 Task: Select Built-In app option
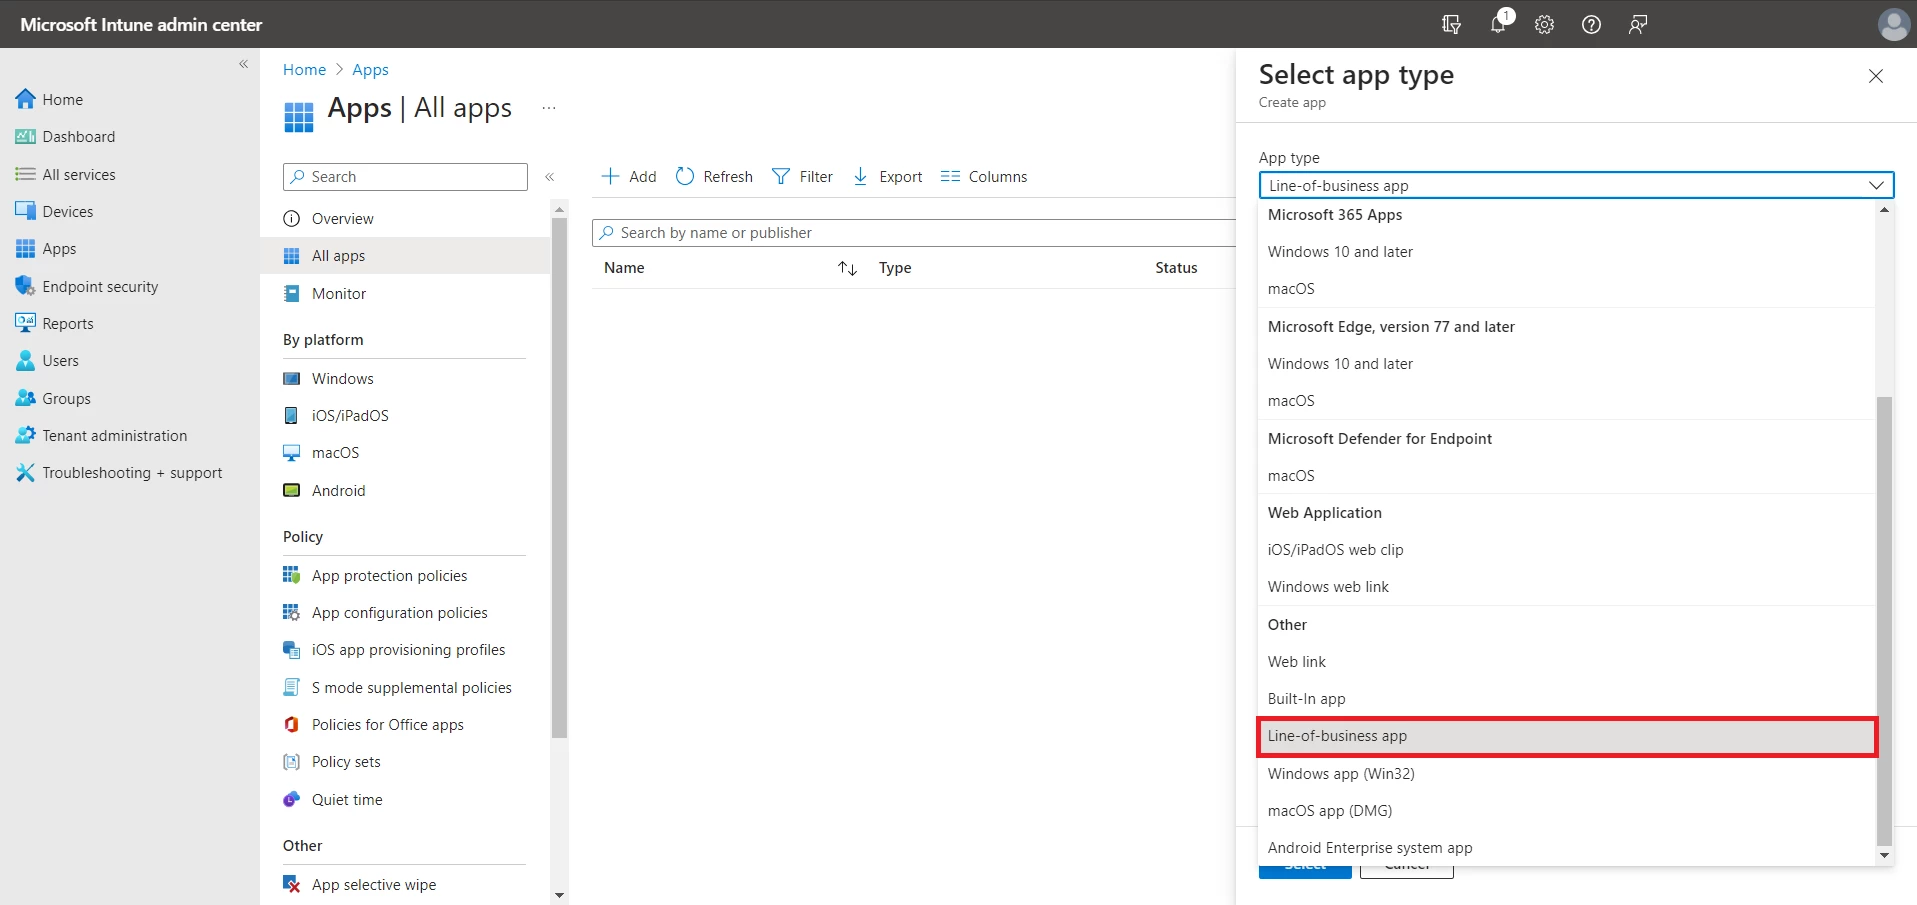[1567, 699]
